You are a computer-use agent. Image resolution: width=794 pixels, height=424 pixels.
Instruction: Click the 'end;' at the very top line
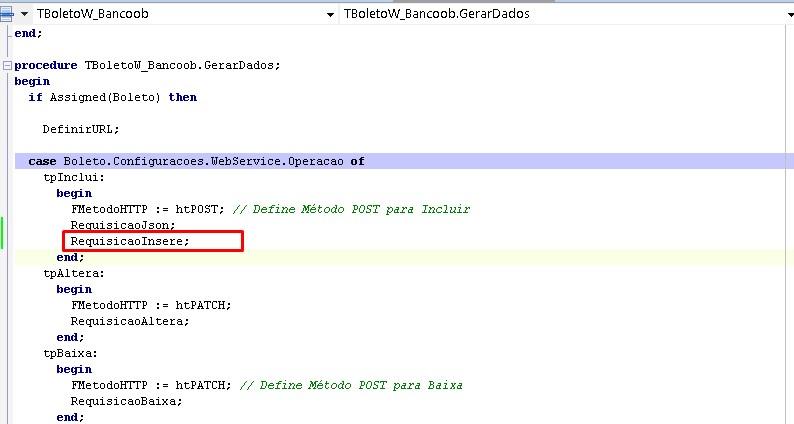coord(28,33)
